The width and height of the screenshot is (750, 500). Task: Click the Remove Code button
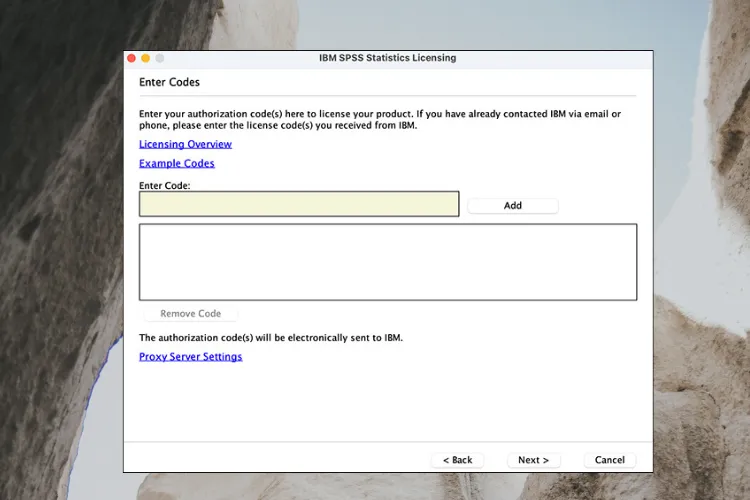click(190, 313)
